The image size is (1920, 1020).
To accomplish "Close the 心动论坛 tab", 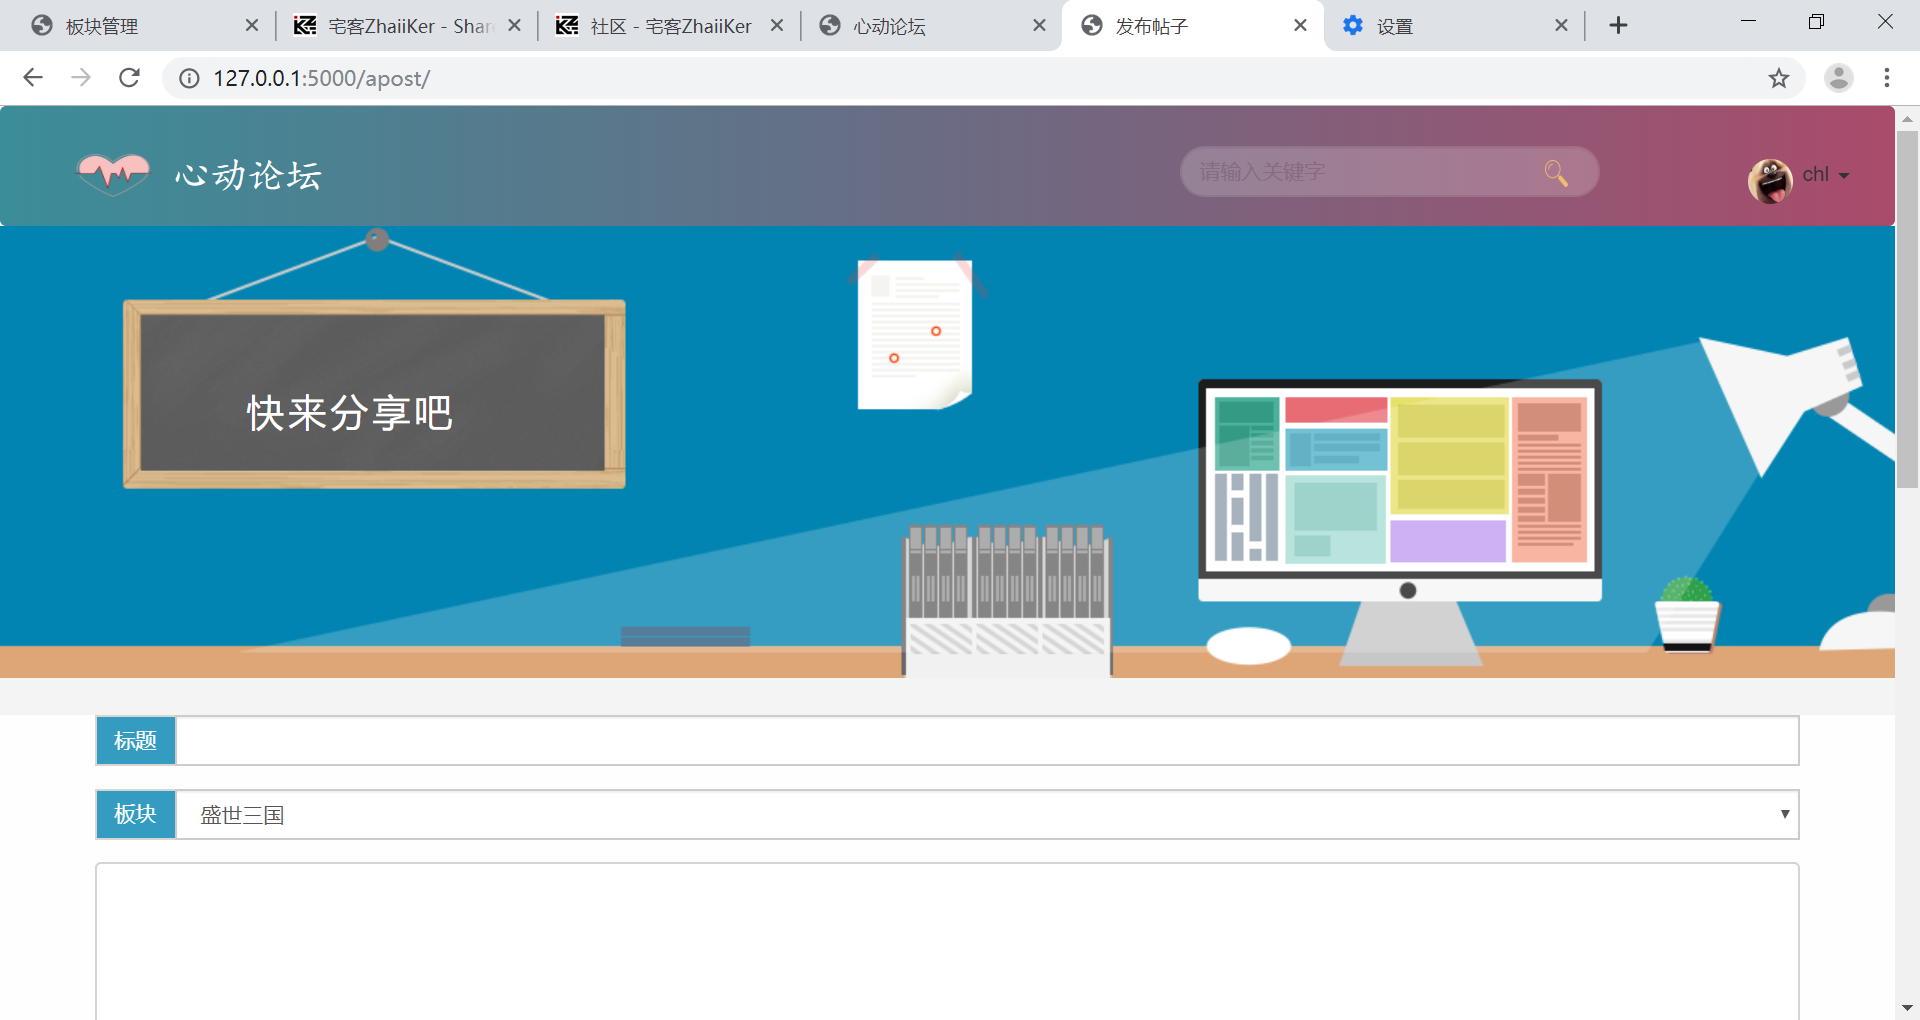I will 1039,26.
